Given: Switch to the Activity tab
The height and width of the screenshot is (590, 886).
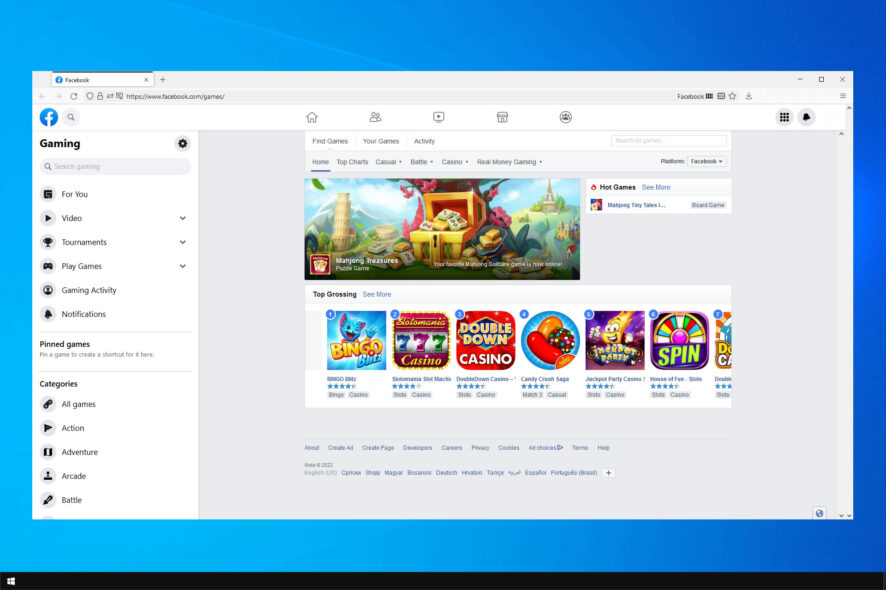Looking at the screenshot, I should pyautogui.click(x=424, y=141).
